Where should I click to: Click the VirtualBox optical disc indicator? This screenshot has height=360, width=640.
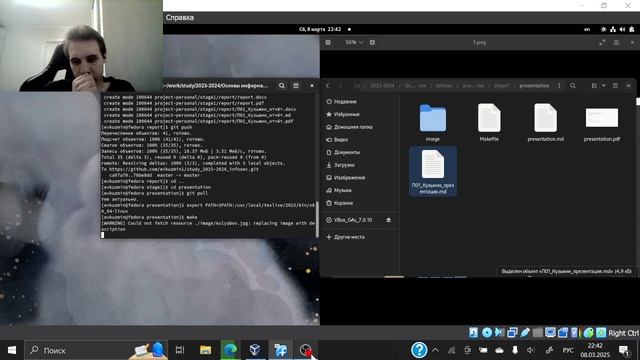[x=487, y=333]
